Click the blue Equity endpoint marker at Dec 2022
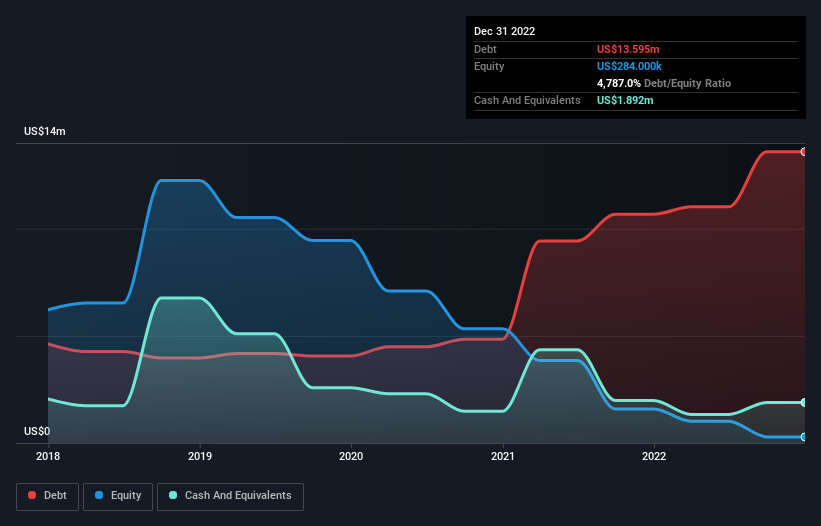821x526 pixels. coord(804,437)
